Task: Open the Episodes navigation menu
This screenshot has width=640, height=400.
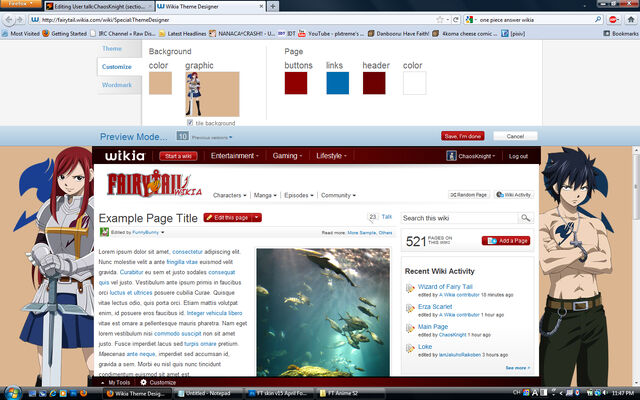Action: click(298, 196)
